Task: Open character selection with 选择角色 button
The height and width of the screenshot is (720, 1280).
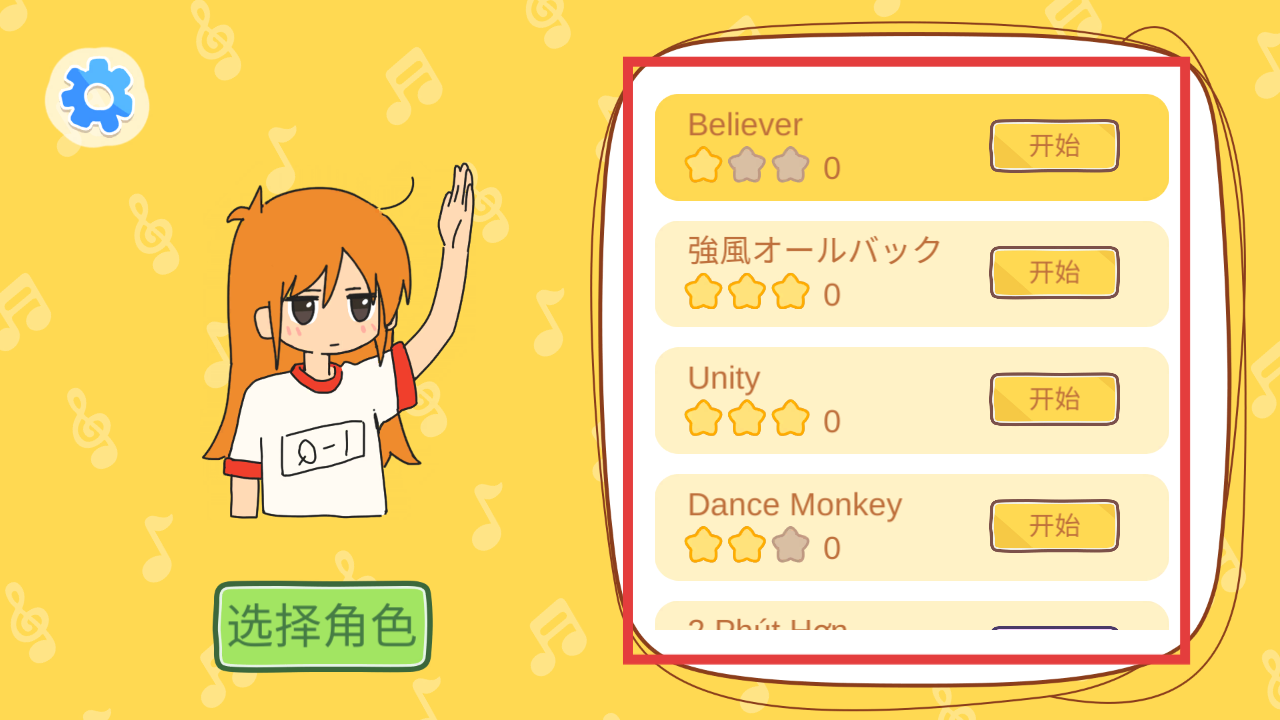Action: 322,627
